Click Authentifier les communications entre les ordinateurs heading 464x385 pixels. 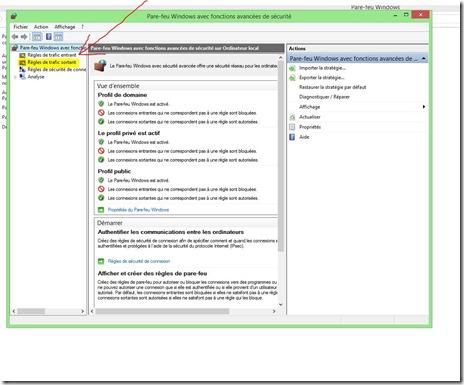pos(171,232)
